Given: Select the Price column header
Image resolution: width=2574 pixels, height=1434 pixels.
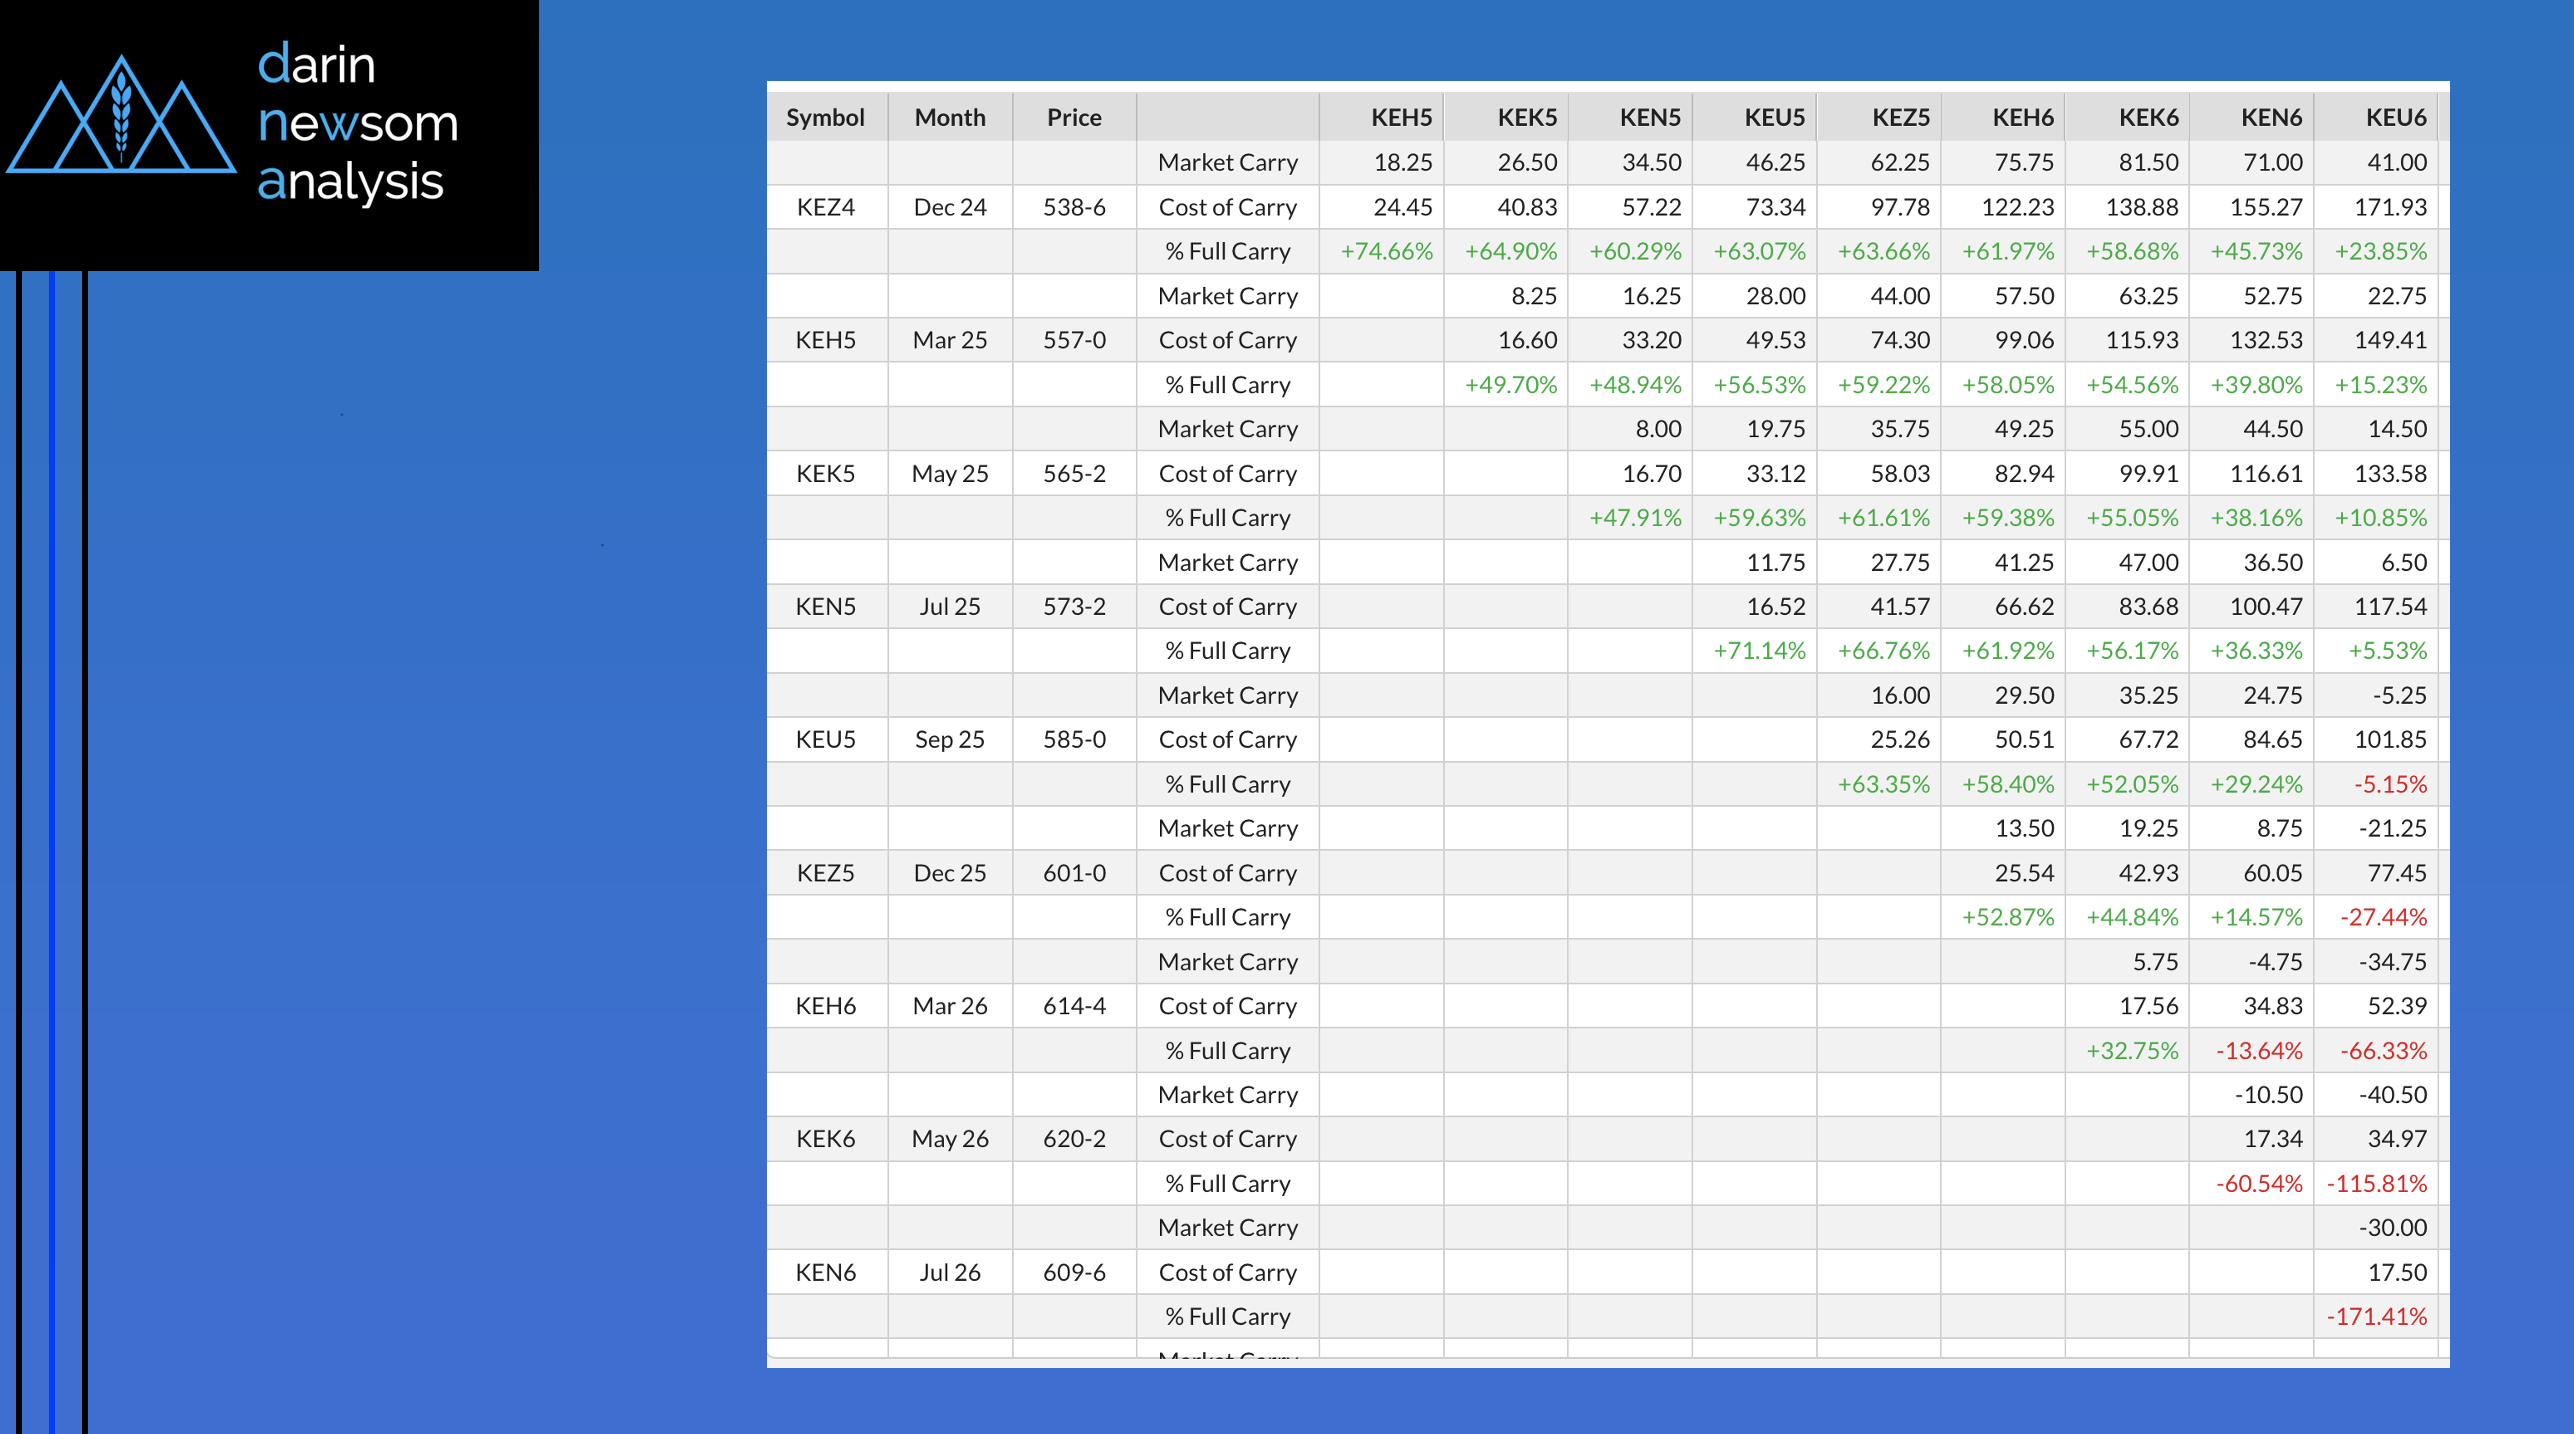Looking at the screenshot, I should pos(1073,117).
